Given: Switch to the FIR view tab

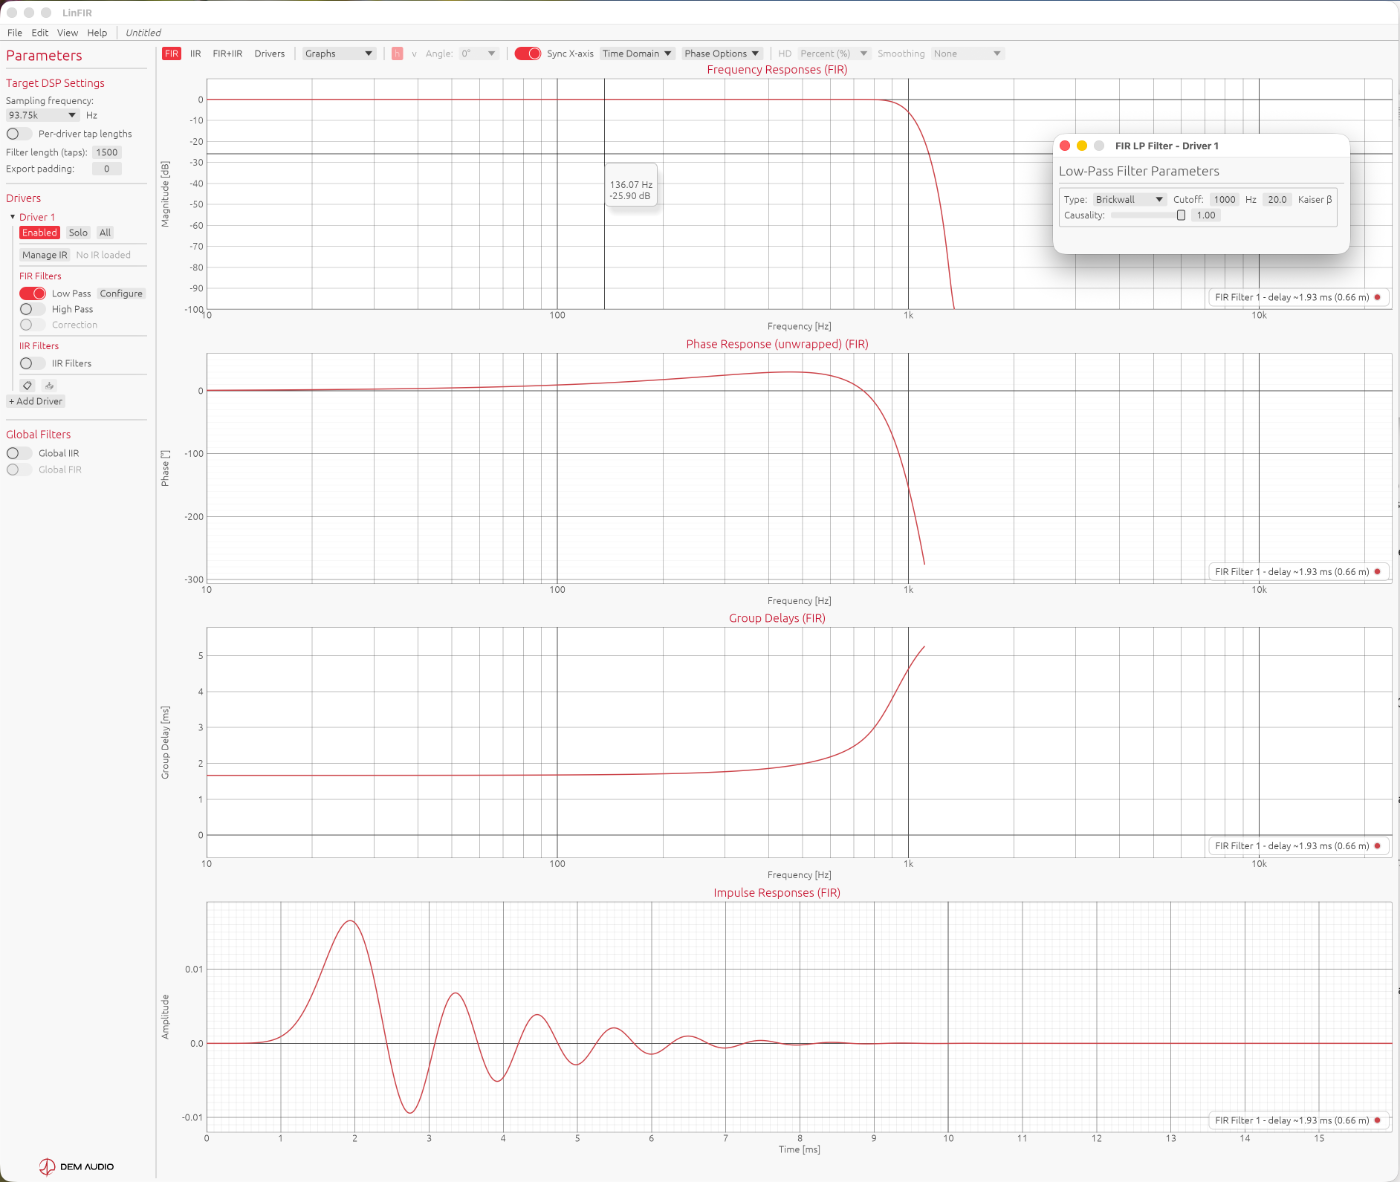Looking at the screenshot, I should pos(172,54).
